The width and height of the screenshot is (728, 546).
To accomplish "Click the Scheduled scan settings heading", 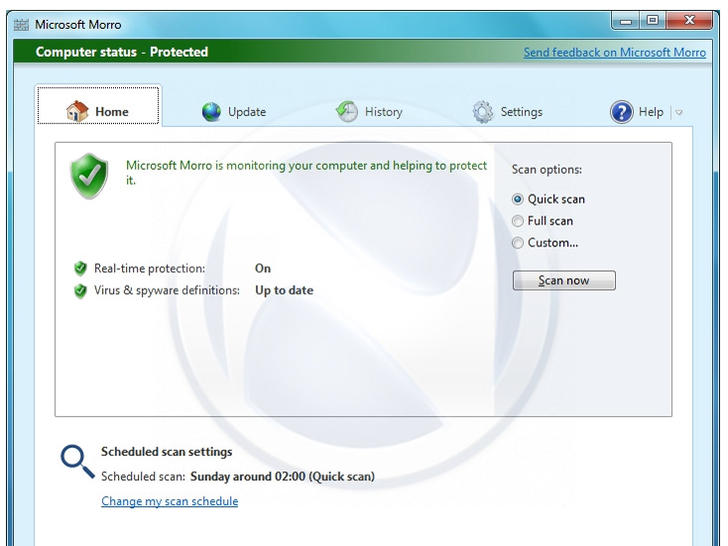I will pyautogui.click(x=167, y=452).
